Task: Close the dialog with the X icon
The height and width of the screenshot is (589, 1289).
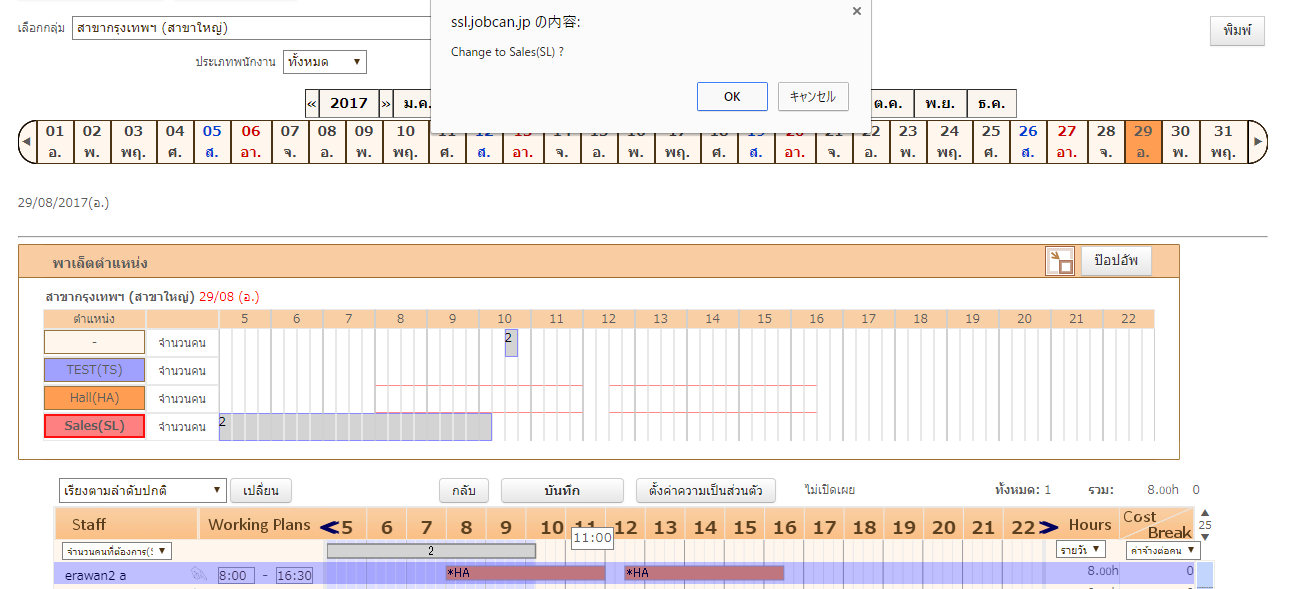Action: click(x=856, y=11)
